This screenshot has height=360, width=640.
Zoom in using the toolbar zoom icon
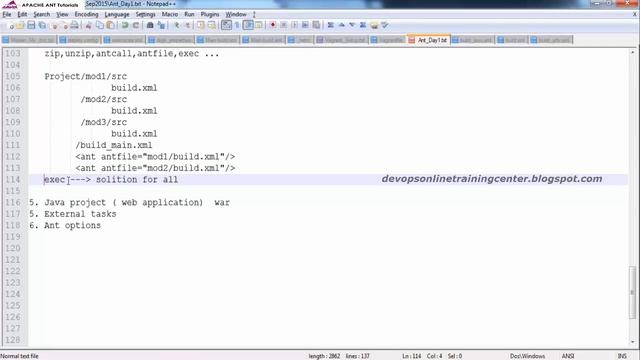pyautogui.click(x=176, y=25)
